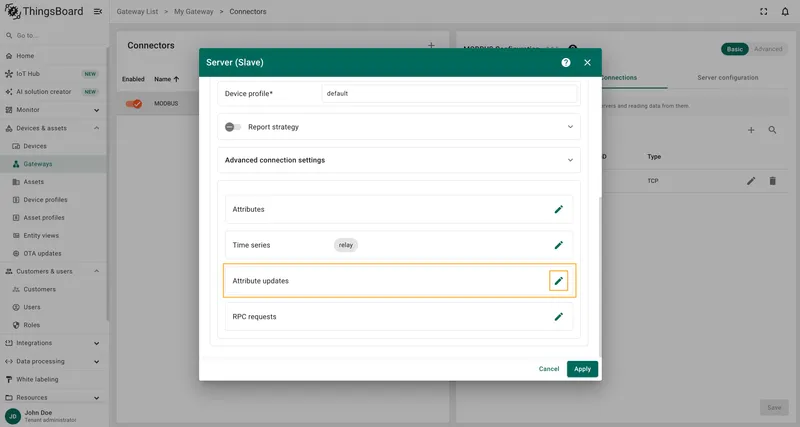Edit Attribute updates pencil icon

[559, 281]
